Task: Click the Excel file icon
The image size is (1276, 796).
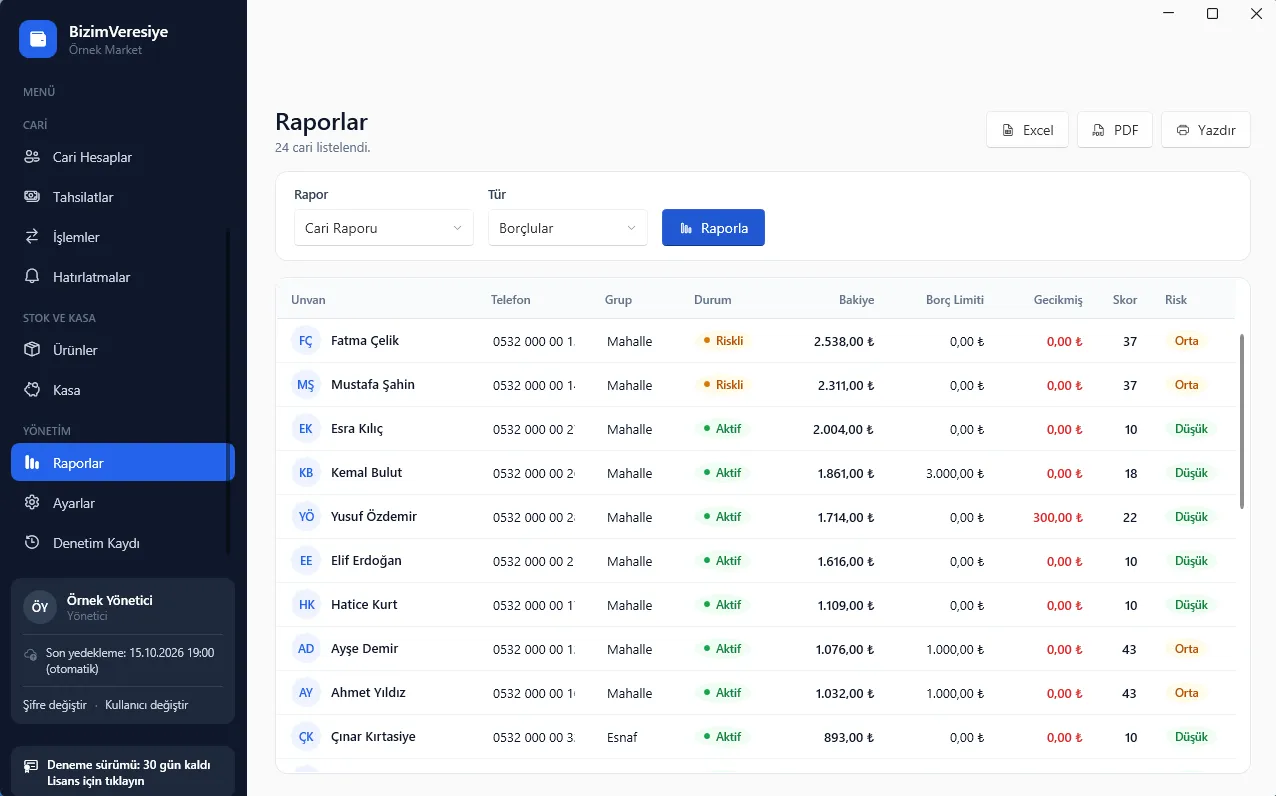Action: [x=1008, y=130]
